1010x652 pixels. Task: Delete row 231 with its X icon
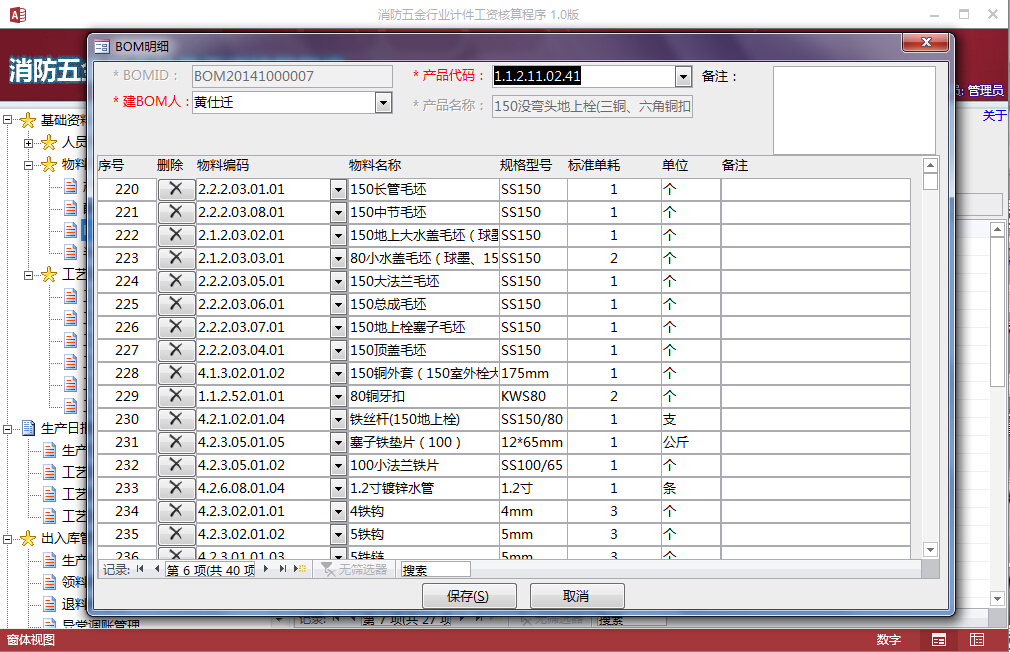click(x=176, y=442)
